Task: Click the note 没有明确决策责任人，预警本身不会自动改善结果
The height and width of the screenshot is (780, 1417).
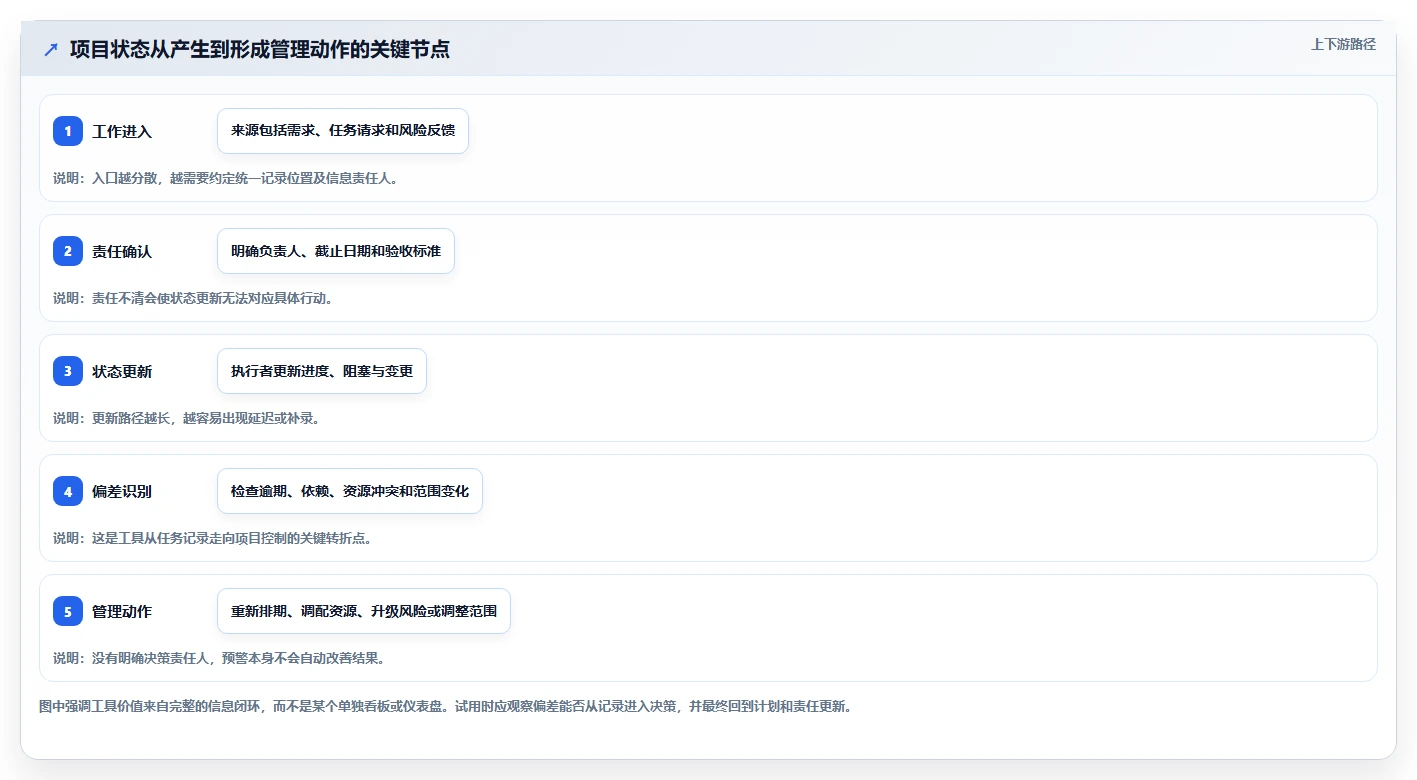Action: coord(219,658)
